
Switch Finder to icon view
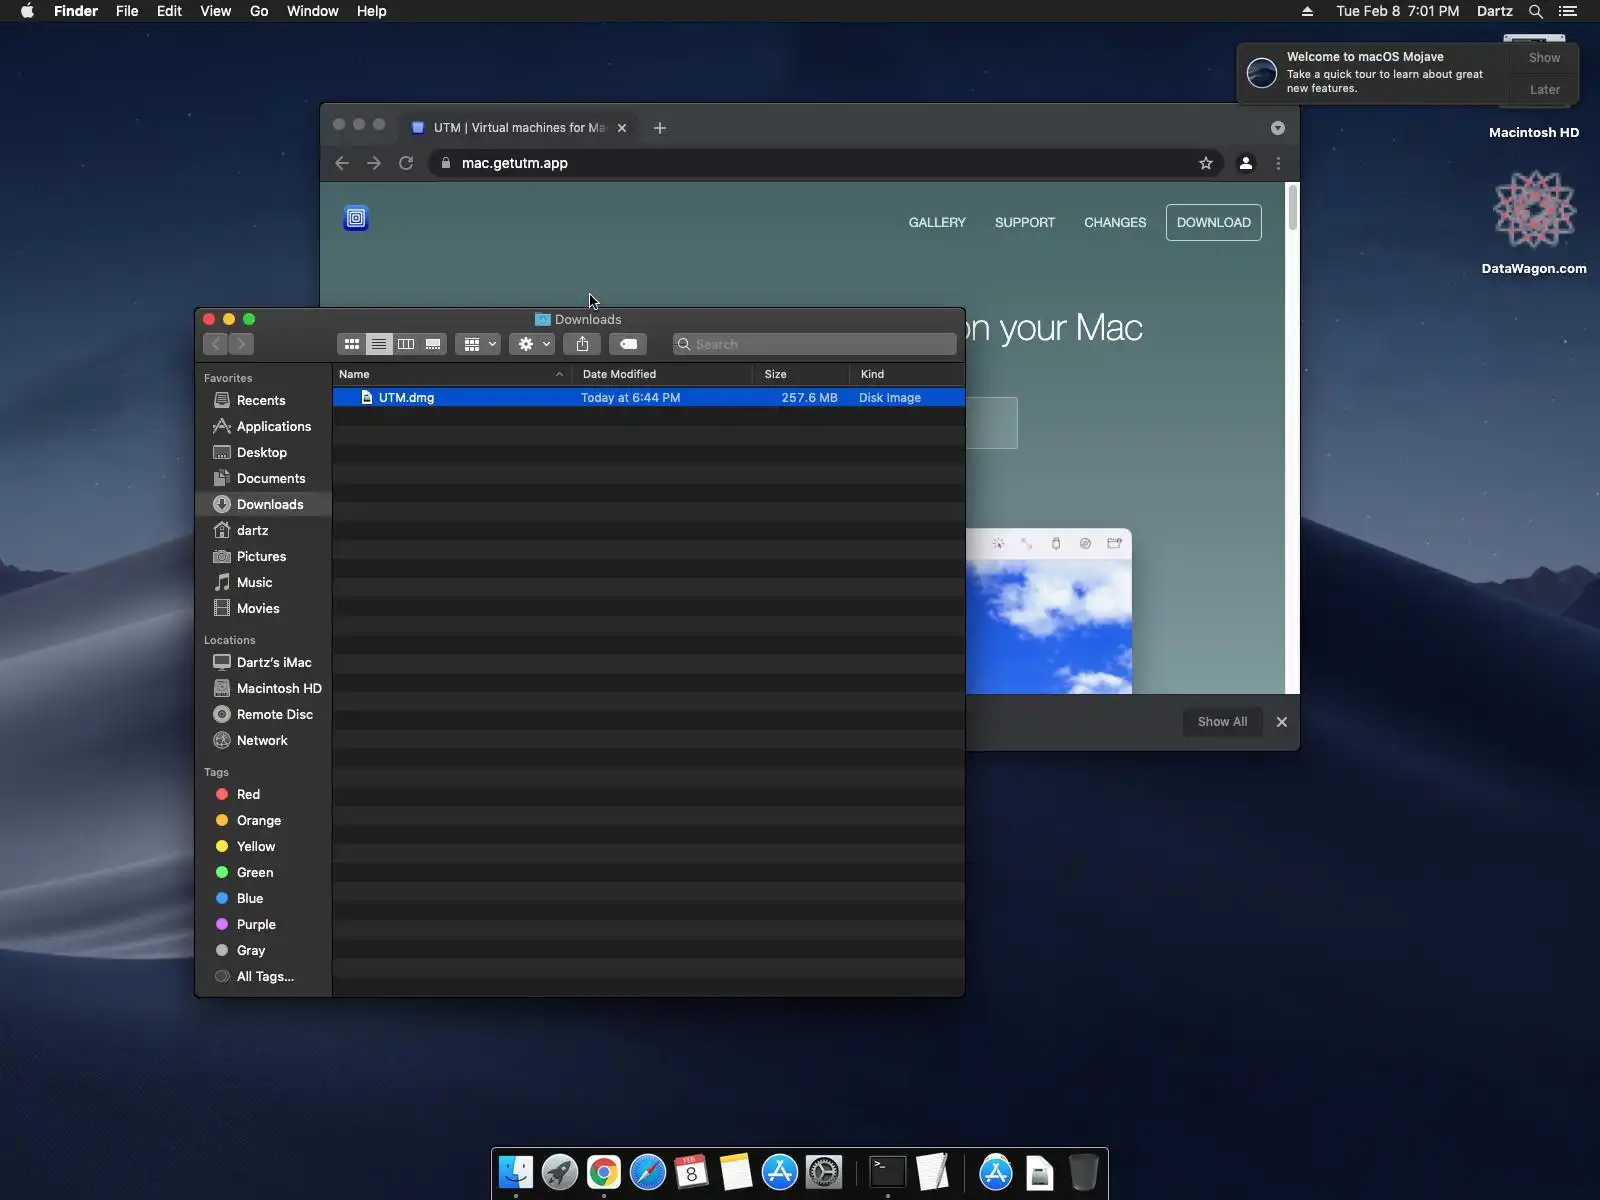point(352,344)
